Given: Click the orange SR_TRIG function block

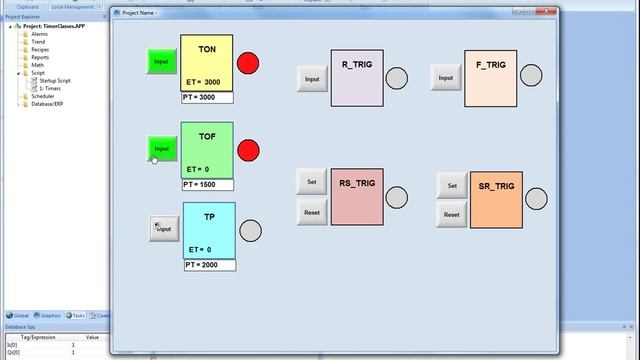Looking at the screenshot, I should (496, 200).
